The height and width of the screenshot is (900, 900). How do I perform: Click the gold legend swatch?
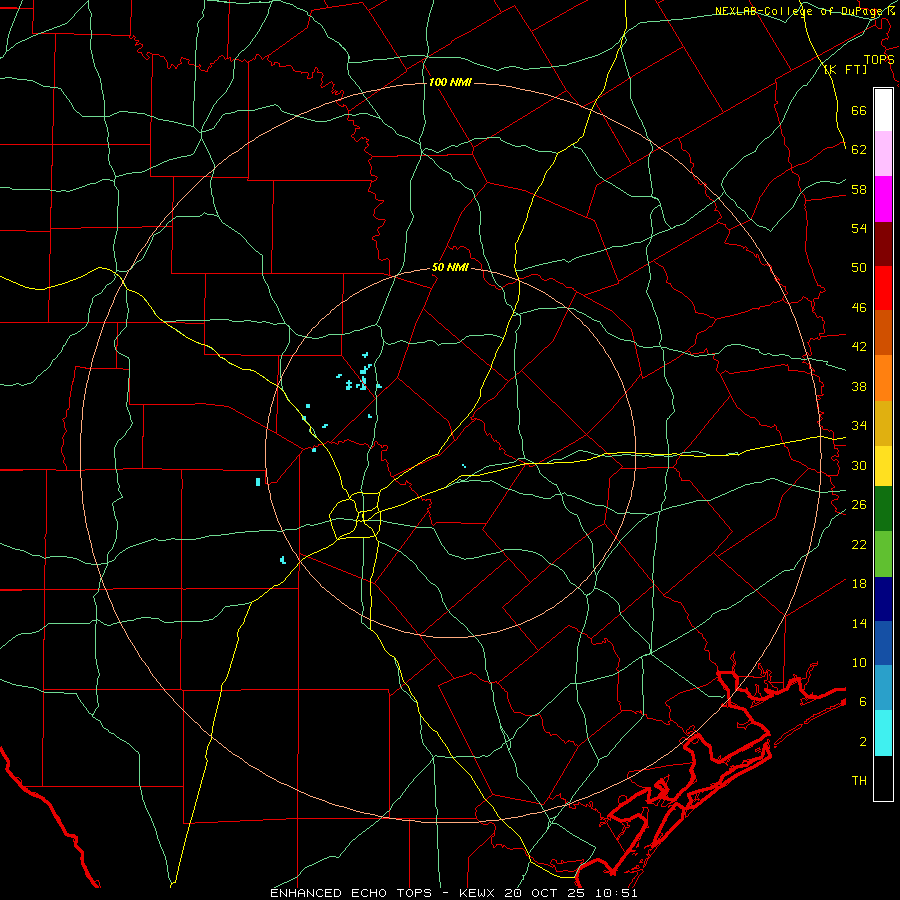[883, 423]
